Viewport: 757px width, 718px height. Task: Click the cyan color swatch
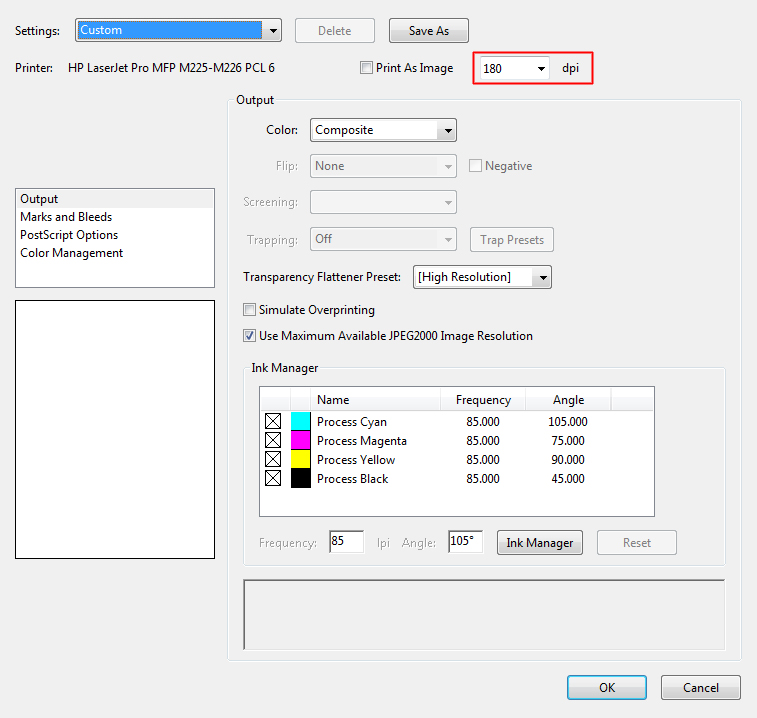tap(301, 422)
